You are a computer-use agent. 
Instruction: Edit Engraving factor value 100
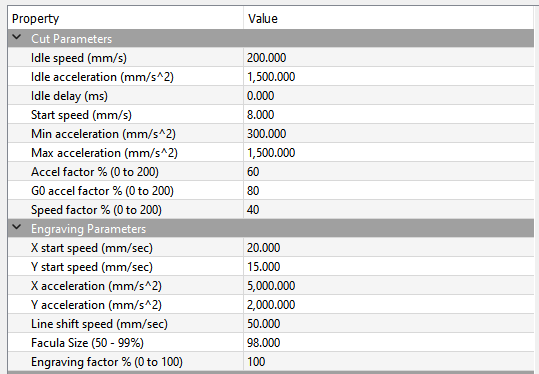click(389, 362)
